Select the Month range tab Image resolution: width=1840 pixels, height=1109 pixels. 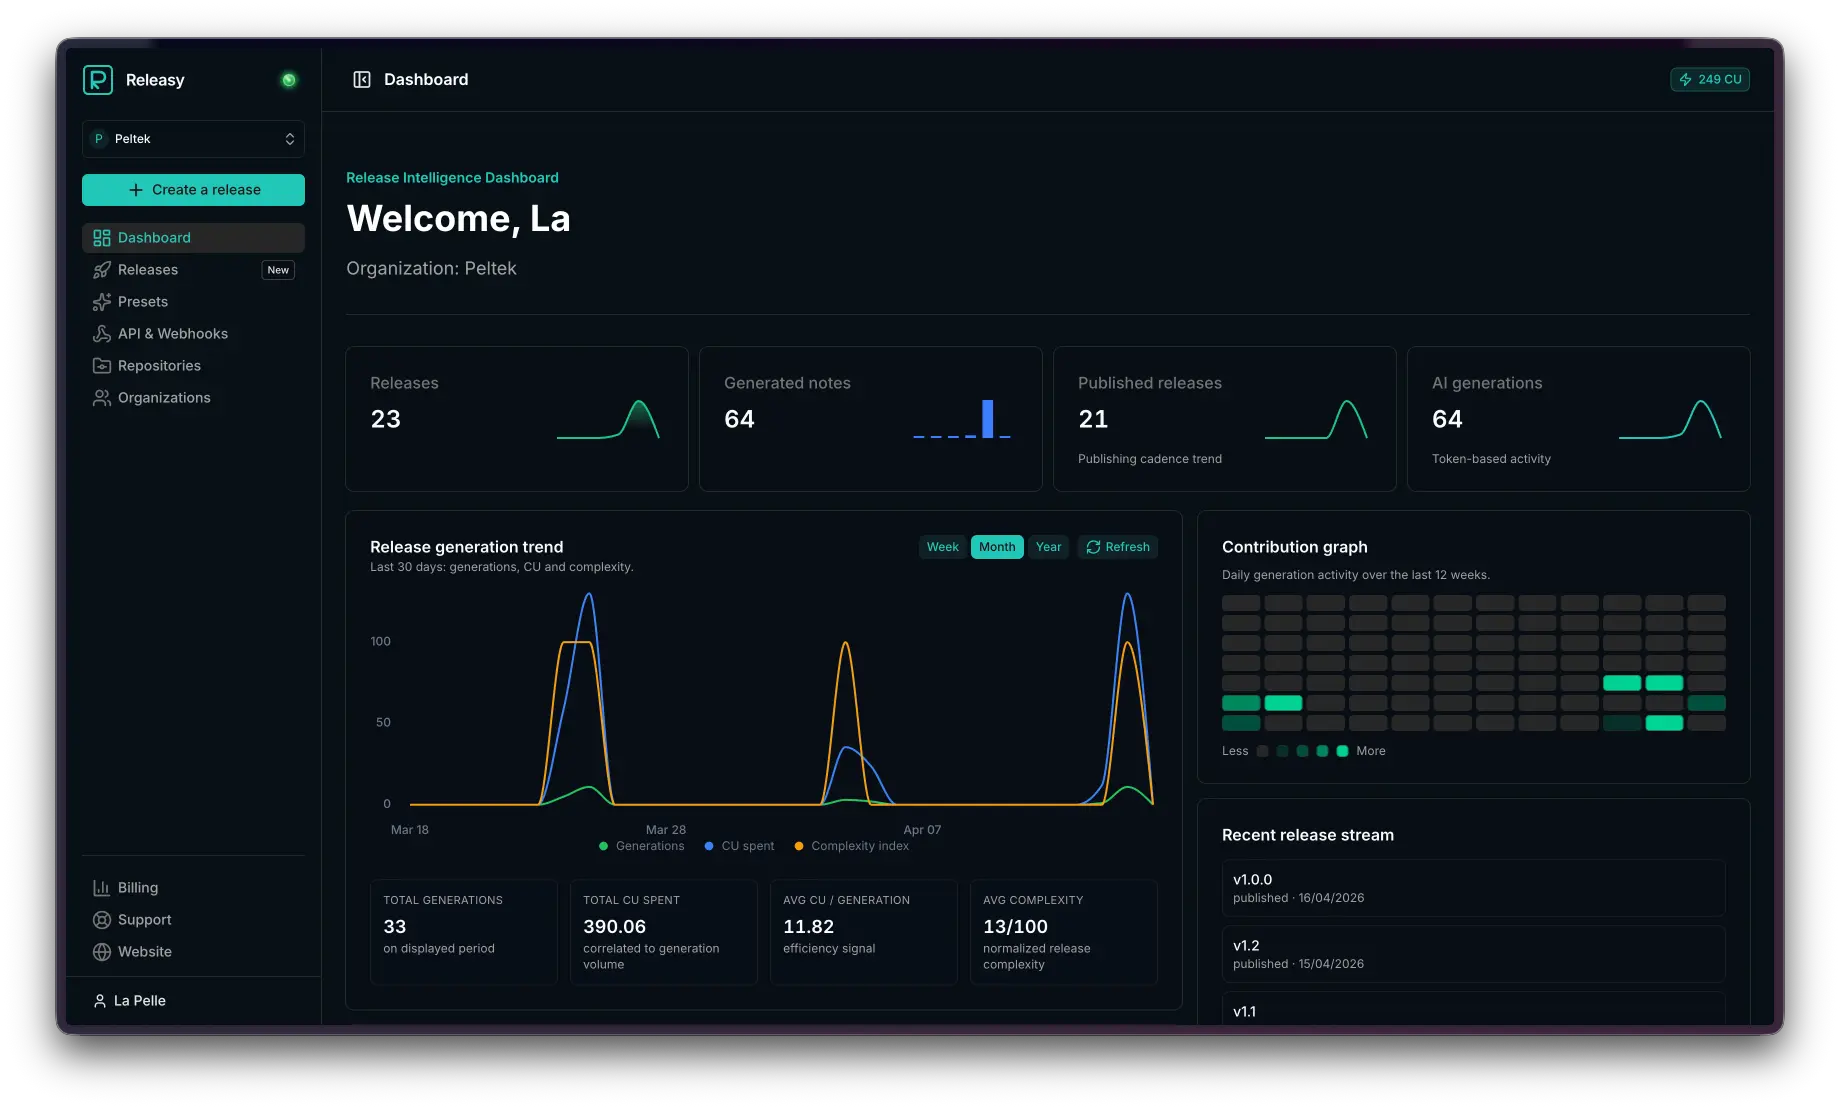point(997,547)
